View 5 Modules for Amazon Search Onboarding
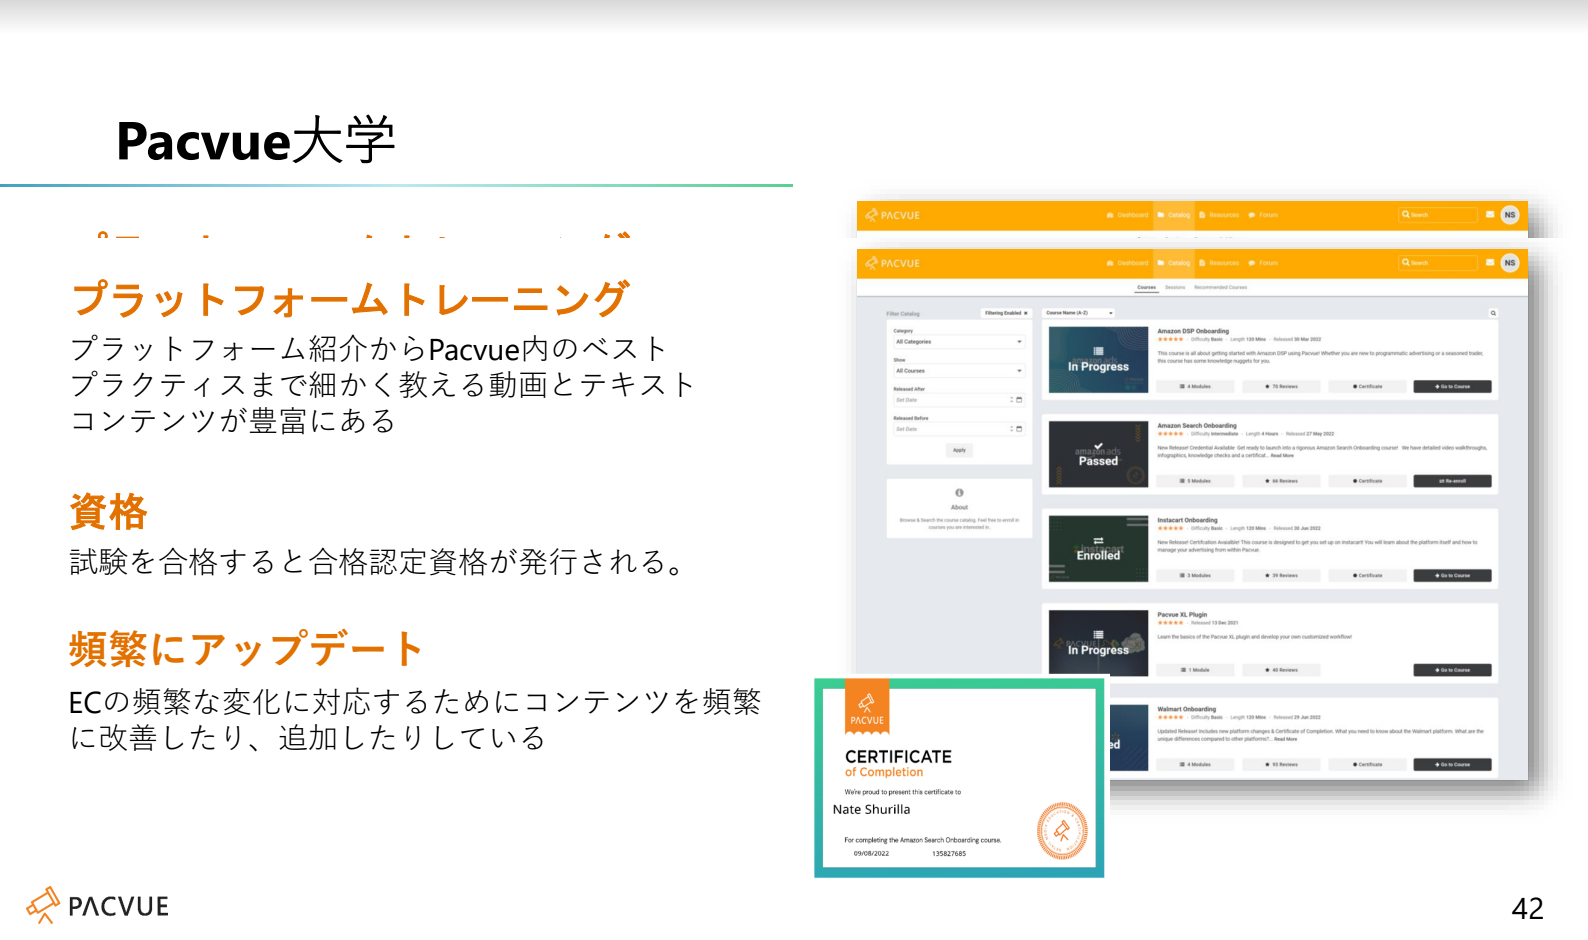Image resolution: width=1588 pixels, height=940 pixels. tap(1196, 481)
